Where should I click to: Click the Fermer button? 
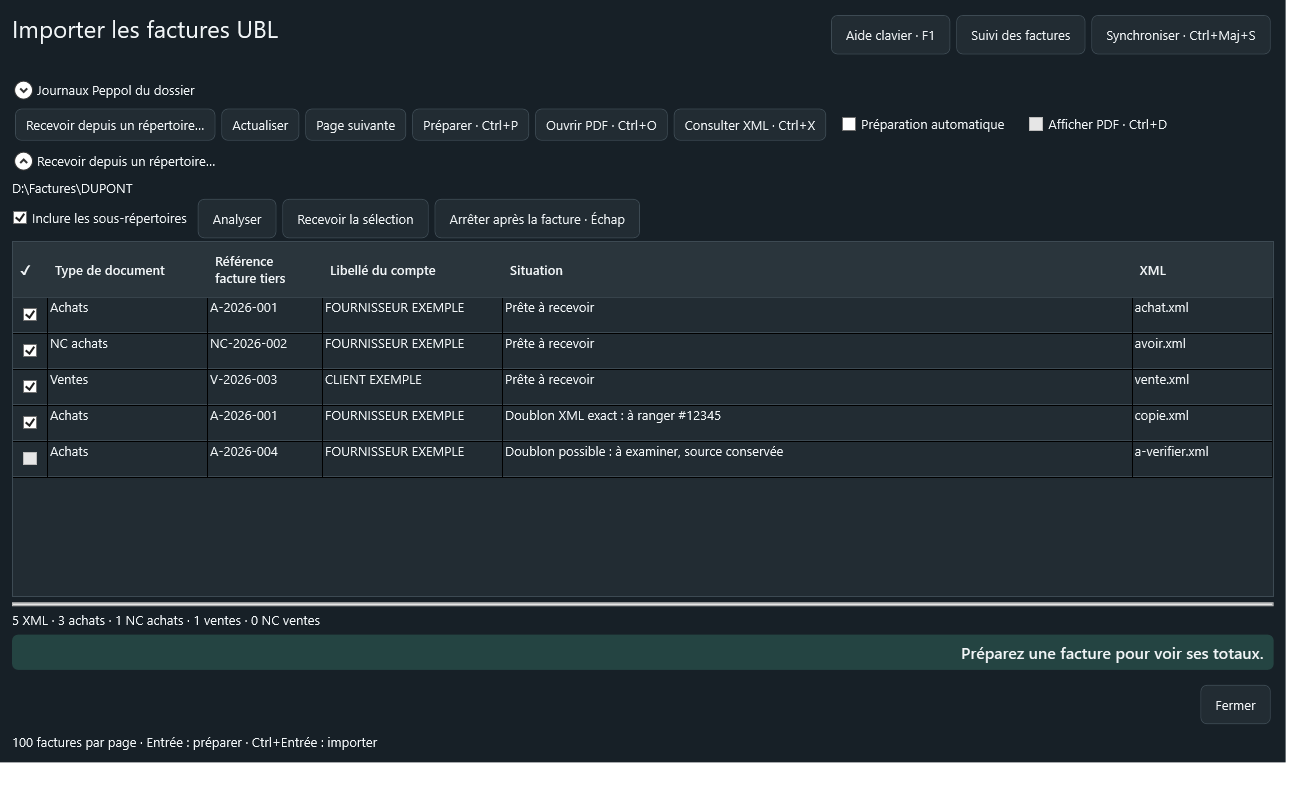pyautogui.click(x=1235, y=705)
